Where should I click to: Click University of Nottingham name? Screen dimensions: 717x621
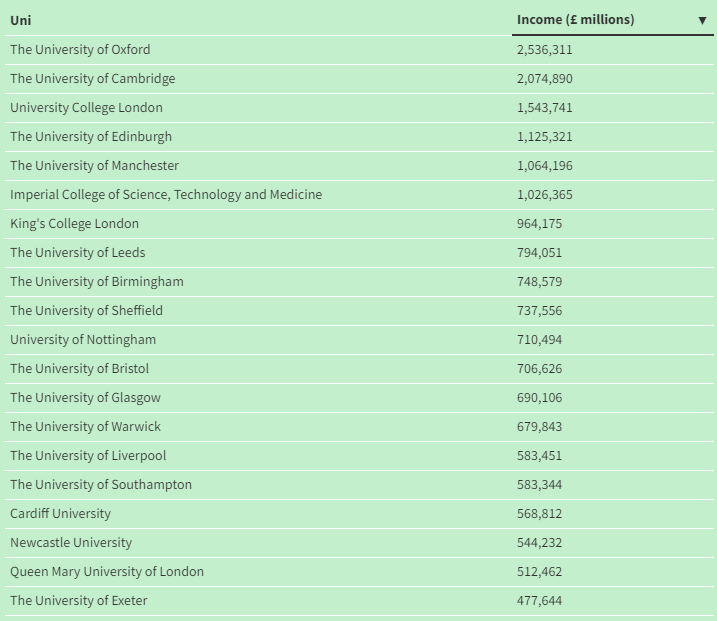83,340
